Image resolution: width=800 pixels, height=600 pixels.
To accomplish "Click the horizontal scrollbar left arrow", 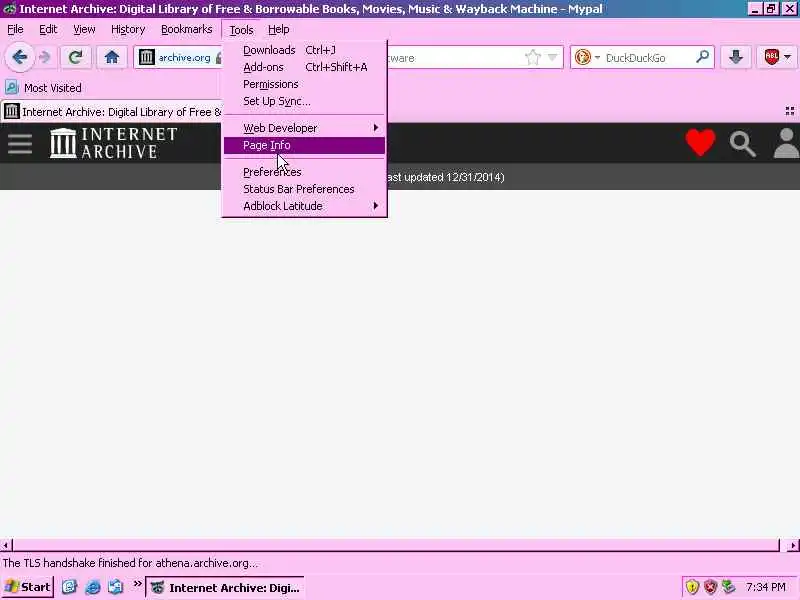I will (x=6, y=545).
